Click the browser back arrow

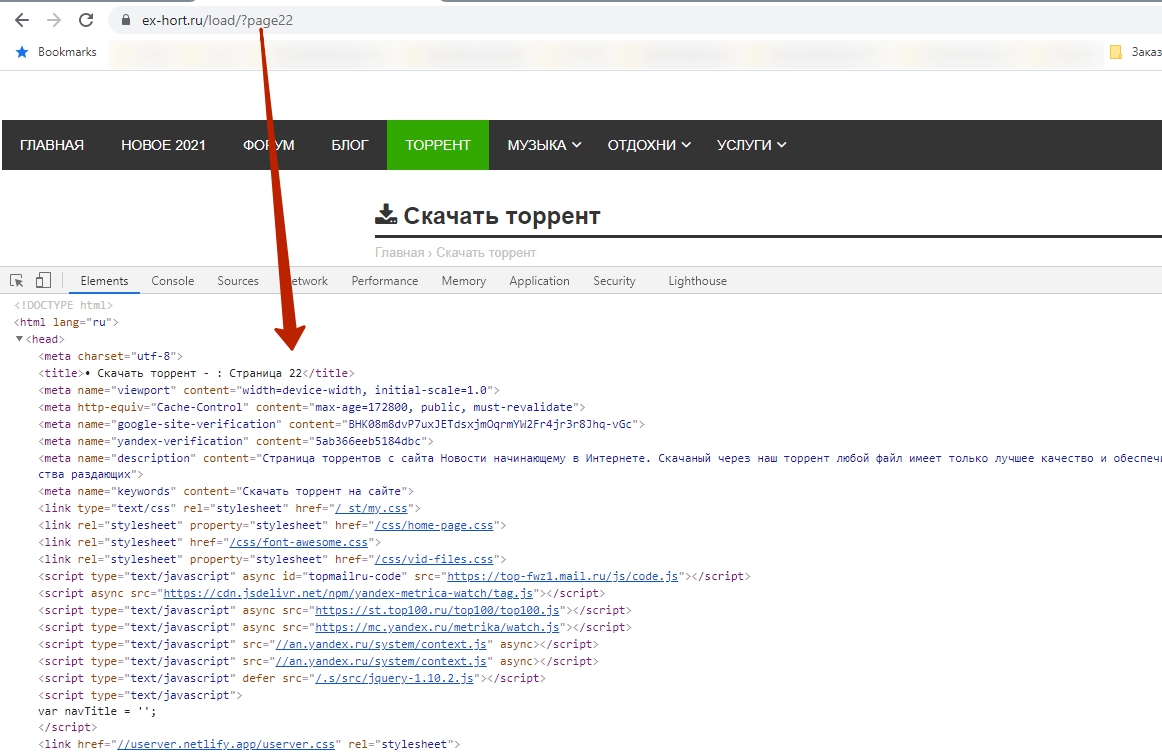[x=22, y=20]
